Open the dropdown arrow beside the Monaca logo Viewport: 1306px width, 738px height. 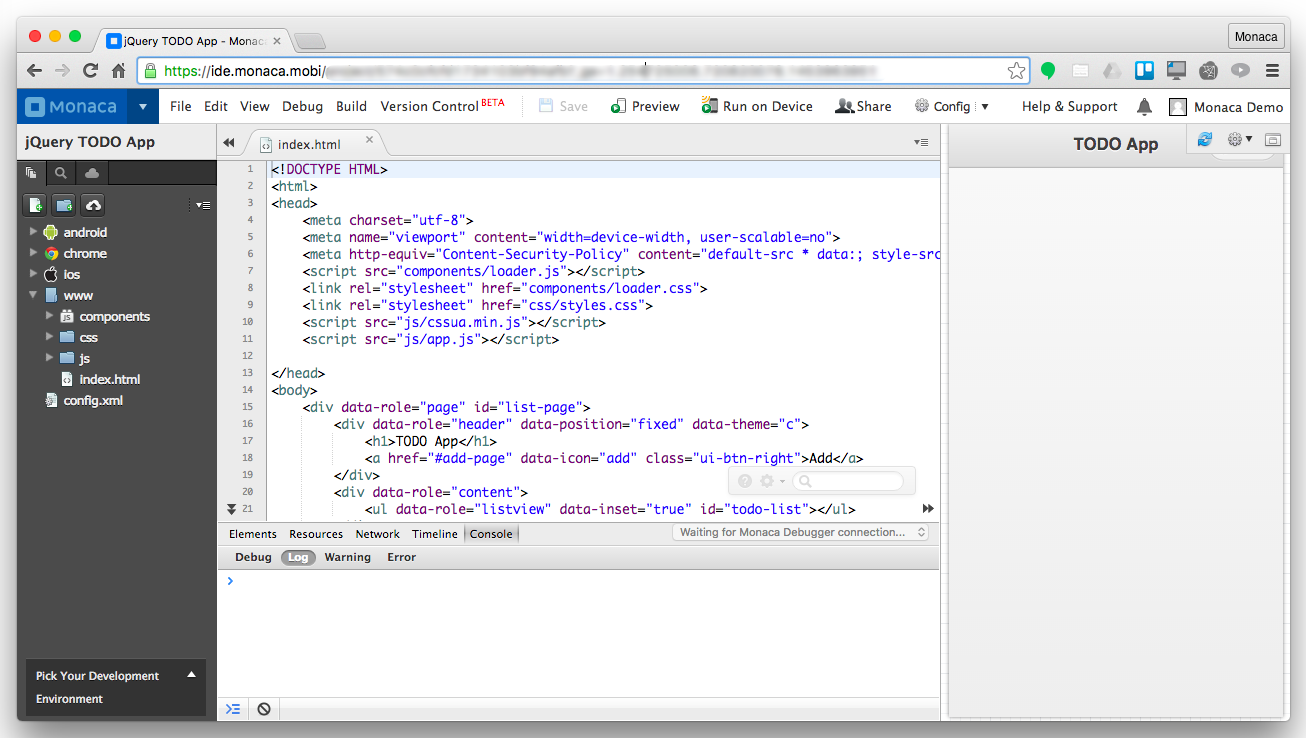tap(144, 106)
